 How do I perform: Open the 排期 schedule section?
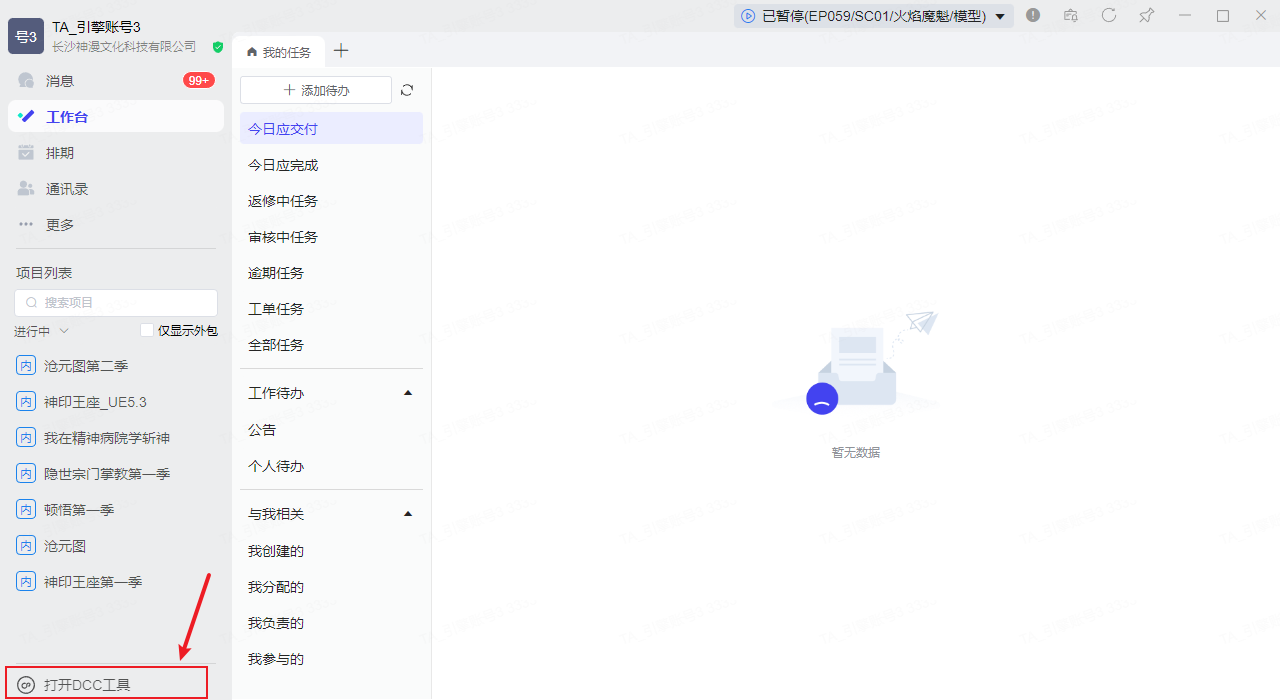60,153
